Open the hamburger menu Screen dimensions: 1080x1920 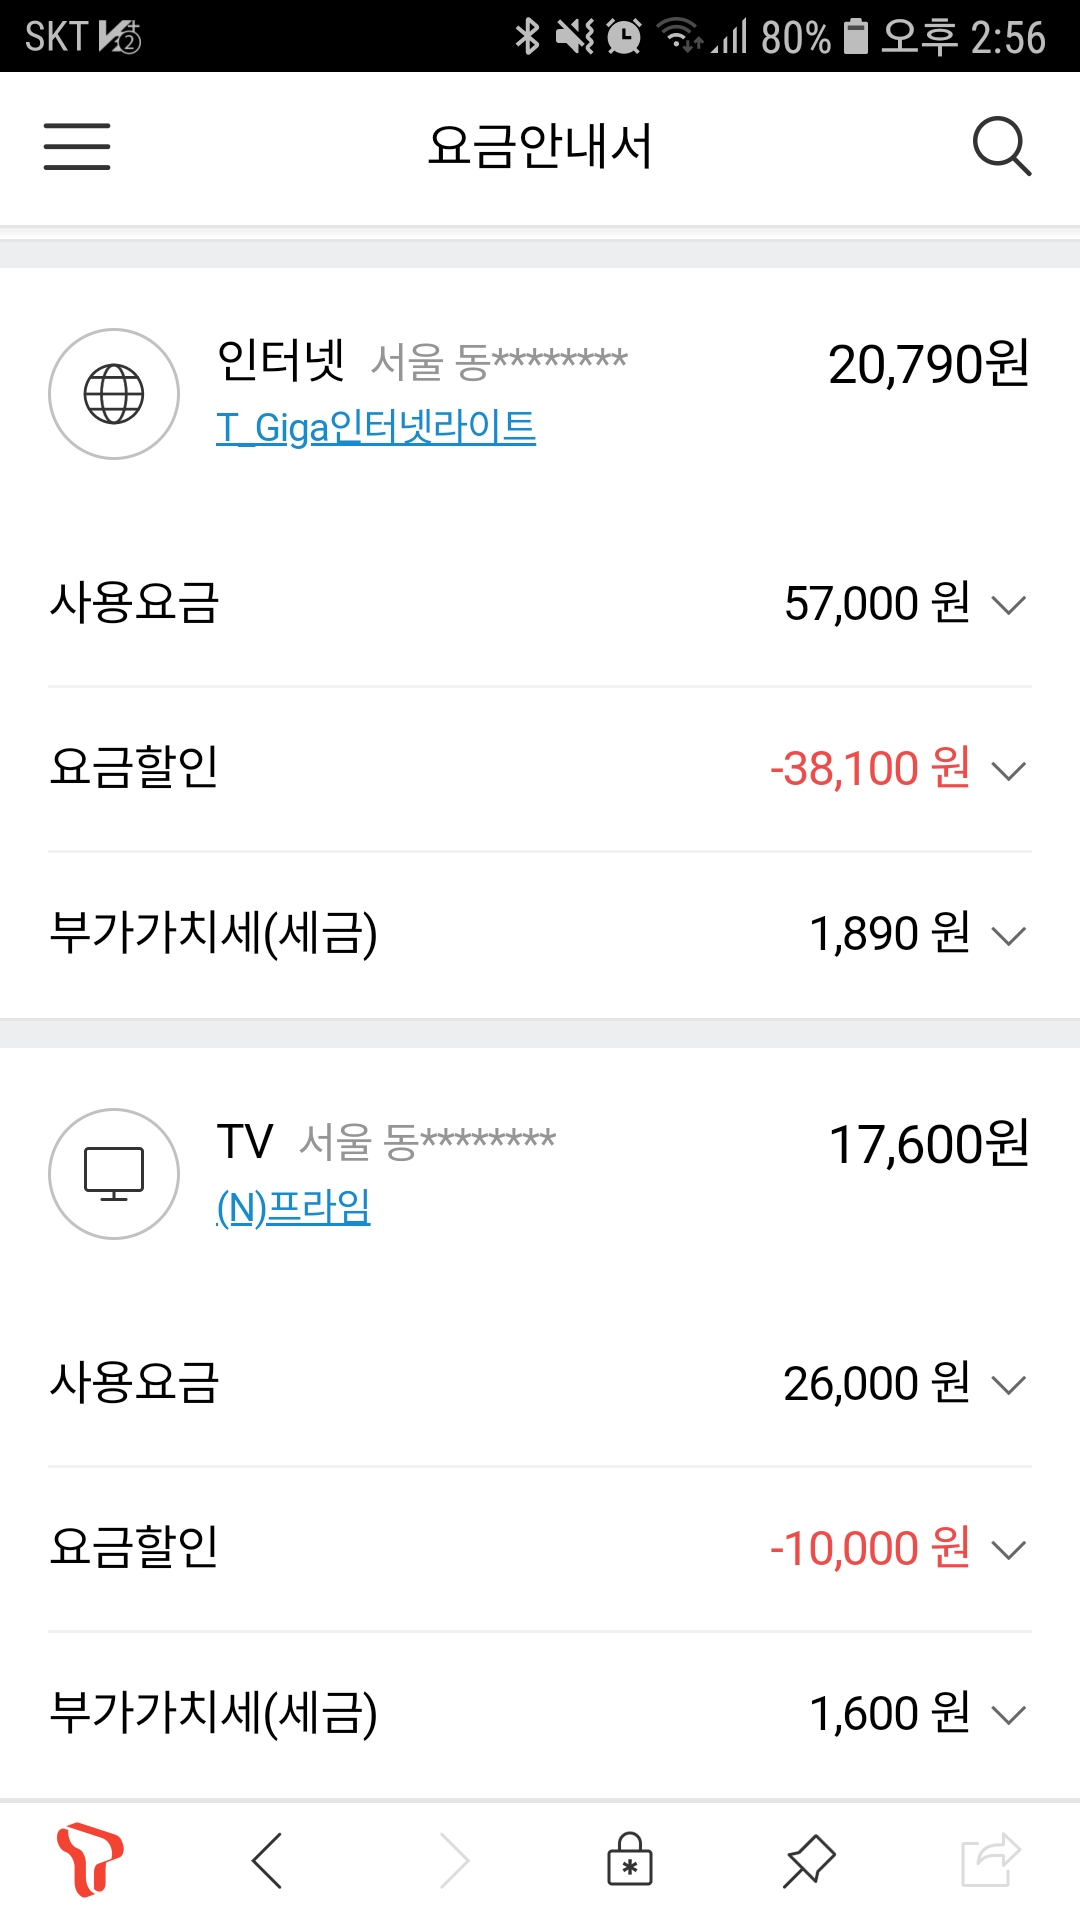(x=77, y=147)
